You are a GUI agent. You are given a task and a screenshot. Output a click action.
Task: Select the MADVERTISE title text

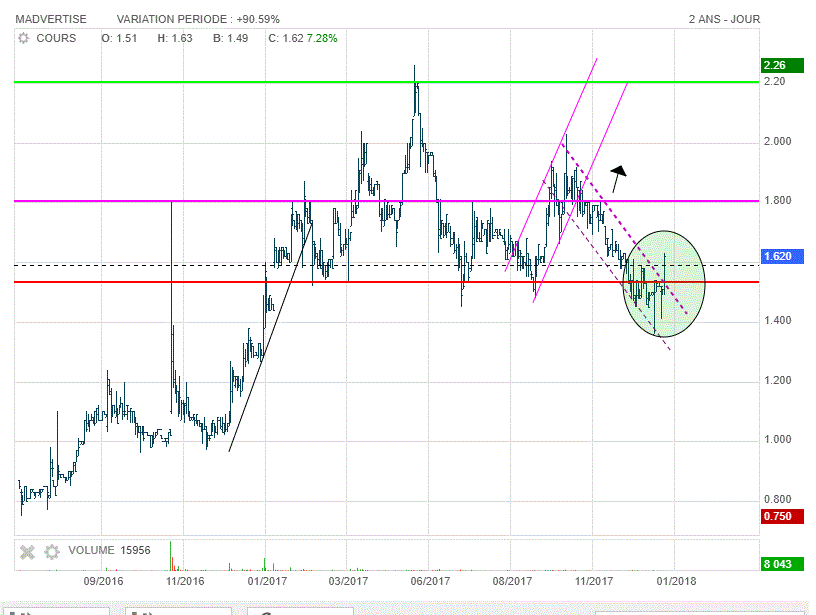[x=51, y=19]
